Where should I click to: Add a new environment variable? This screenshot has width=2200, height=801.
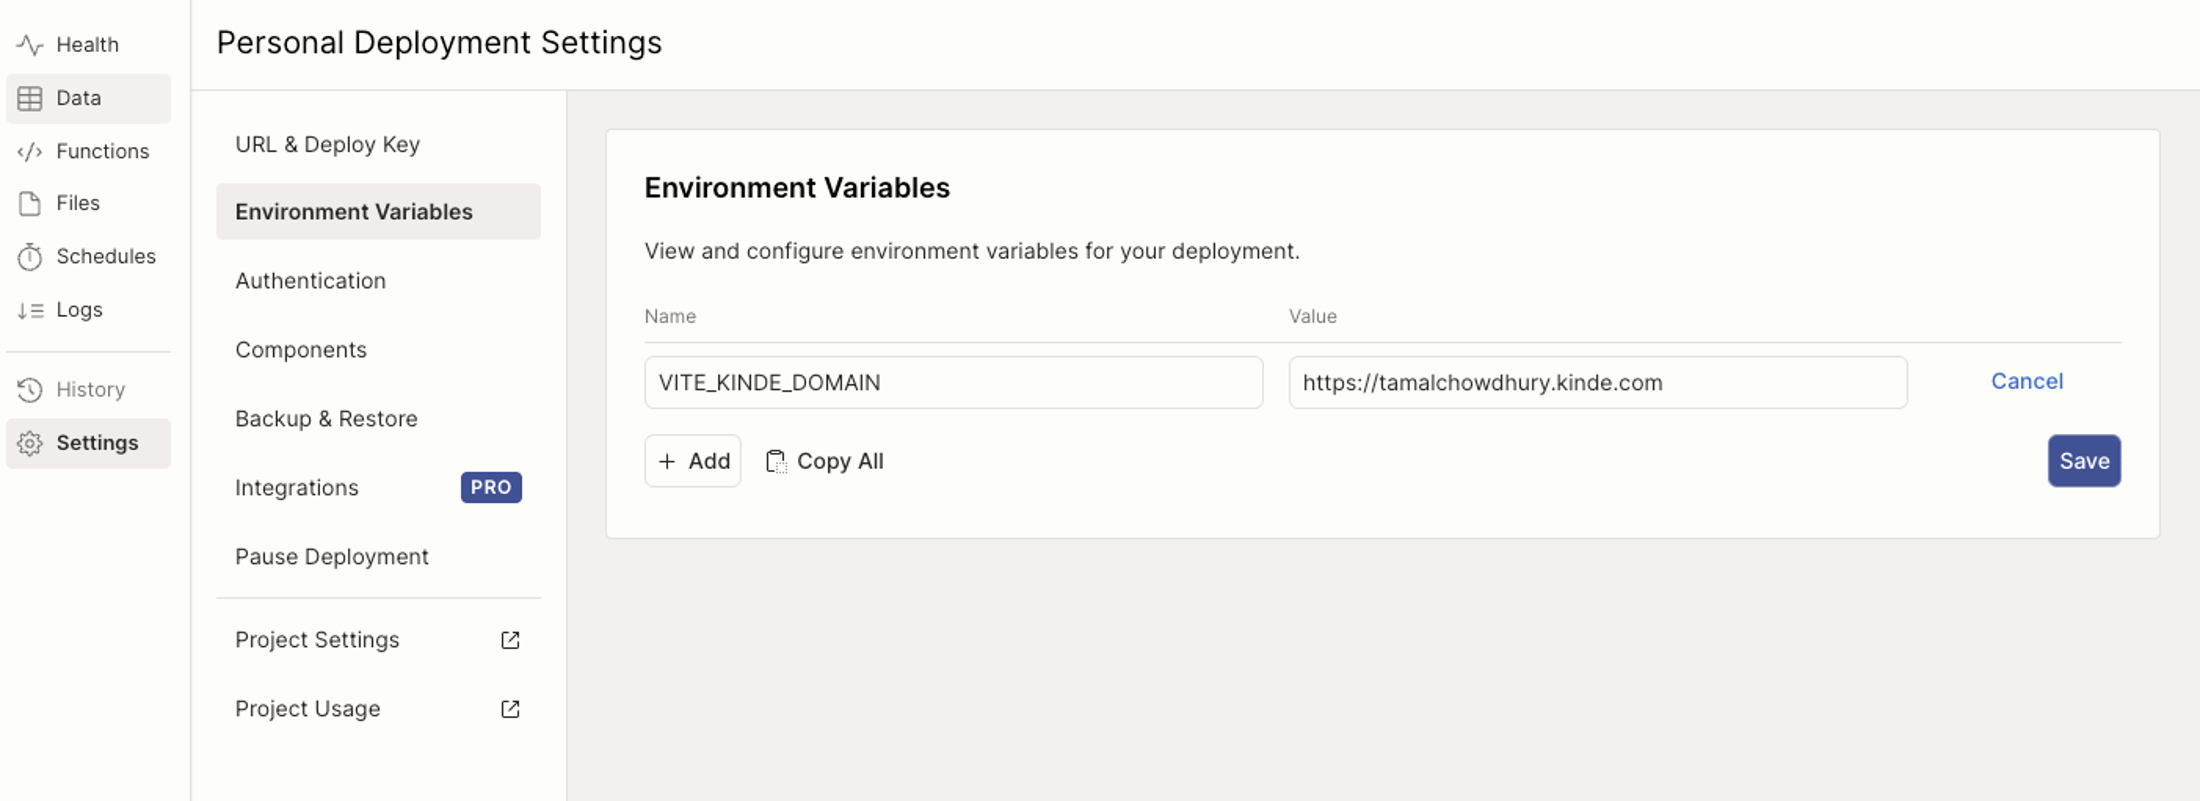click(693, 461)
